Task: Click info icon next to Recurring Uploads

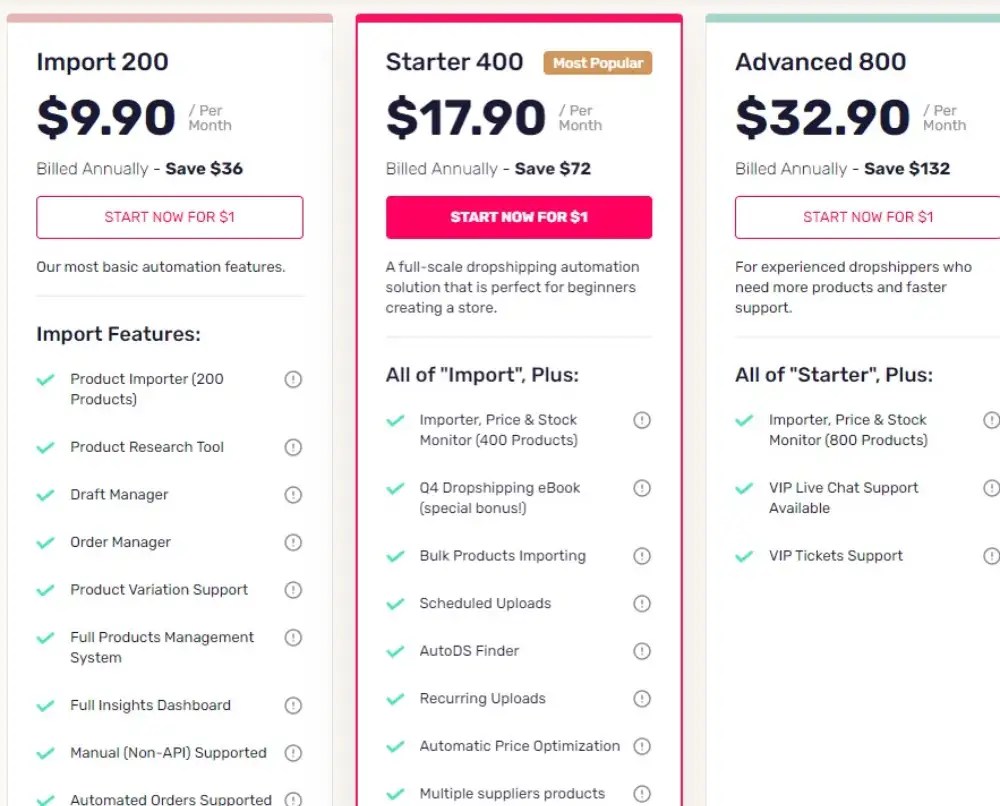Action: click(x=642, y=698)
